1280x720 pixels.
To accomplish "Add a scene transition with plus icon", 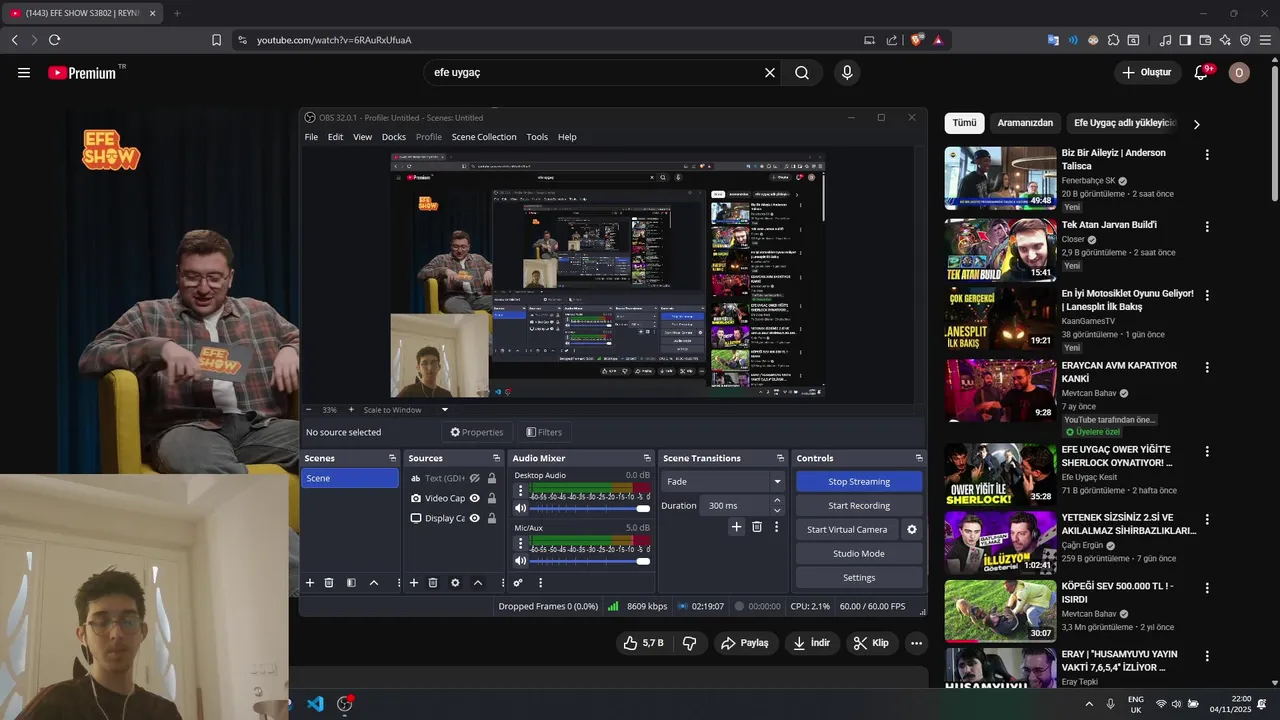I will point(737,527).
